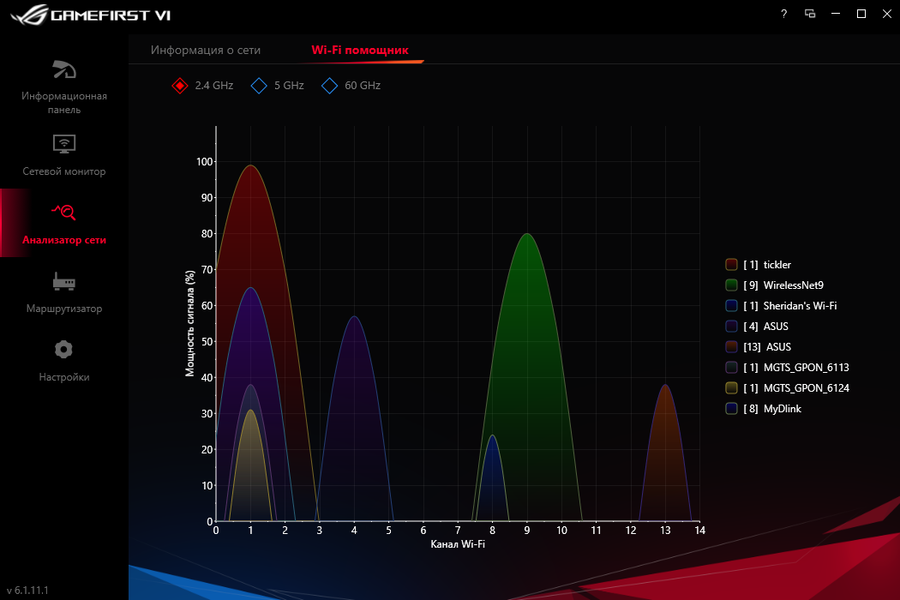Open the Сетевой монитор monitor icon
900x600 pixels.
[64, 144]
